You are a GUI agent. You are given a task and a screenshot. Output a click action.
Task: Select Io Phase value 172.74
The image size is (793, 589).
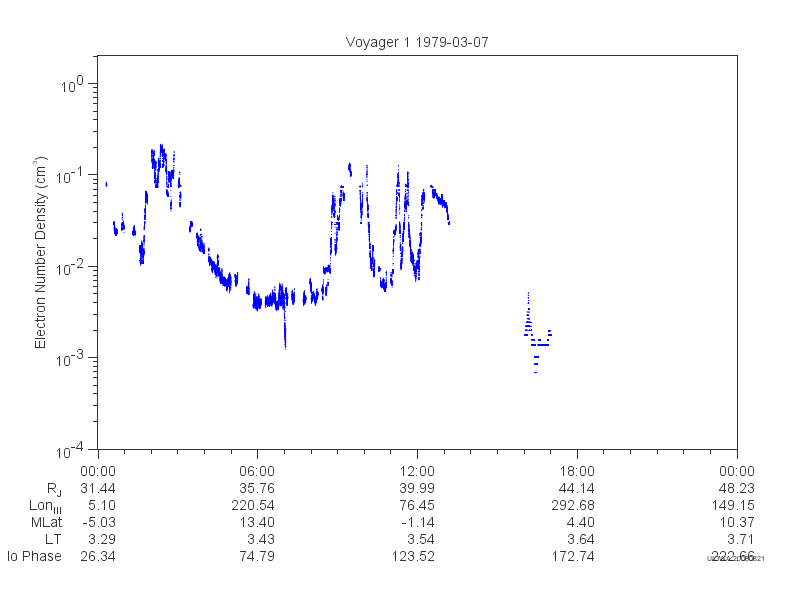tap(573, 556)
